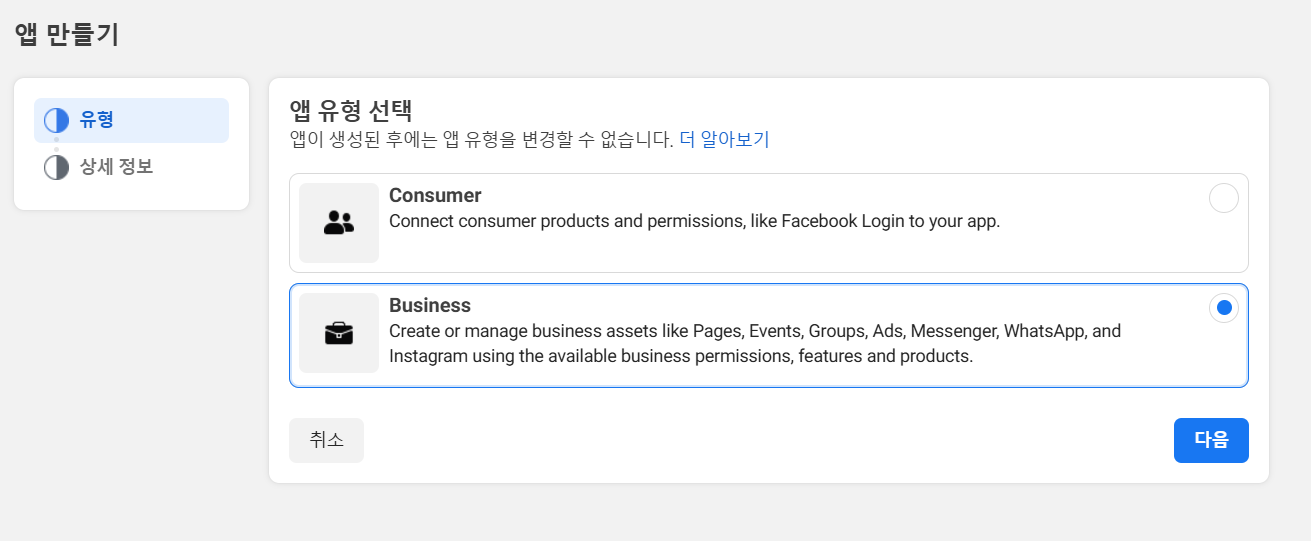This screenshot has width=1311, height=541.
Task: Click the Business description mentioning WhatsApp
Action: [x=755, y=343]
